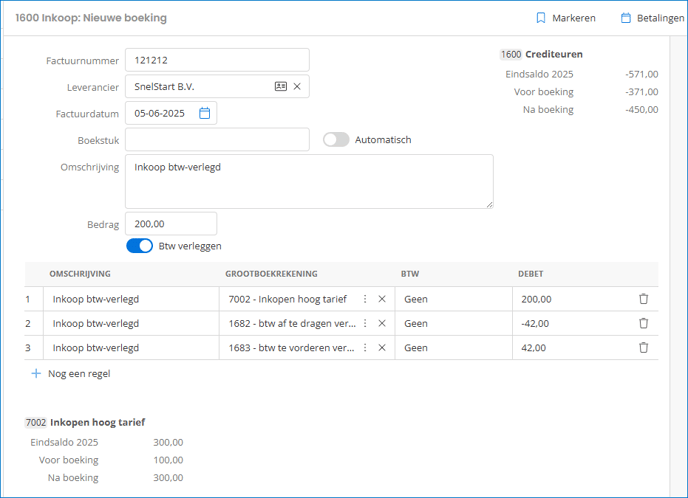
Task: Open the BTW dropdown in row 3
Action: coord(452,348)
